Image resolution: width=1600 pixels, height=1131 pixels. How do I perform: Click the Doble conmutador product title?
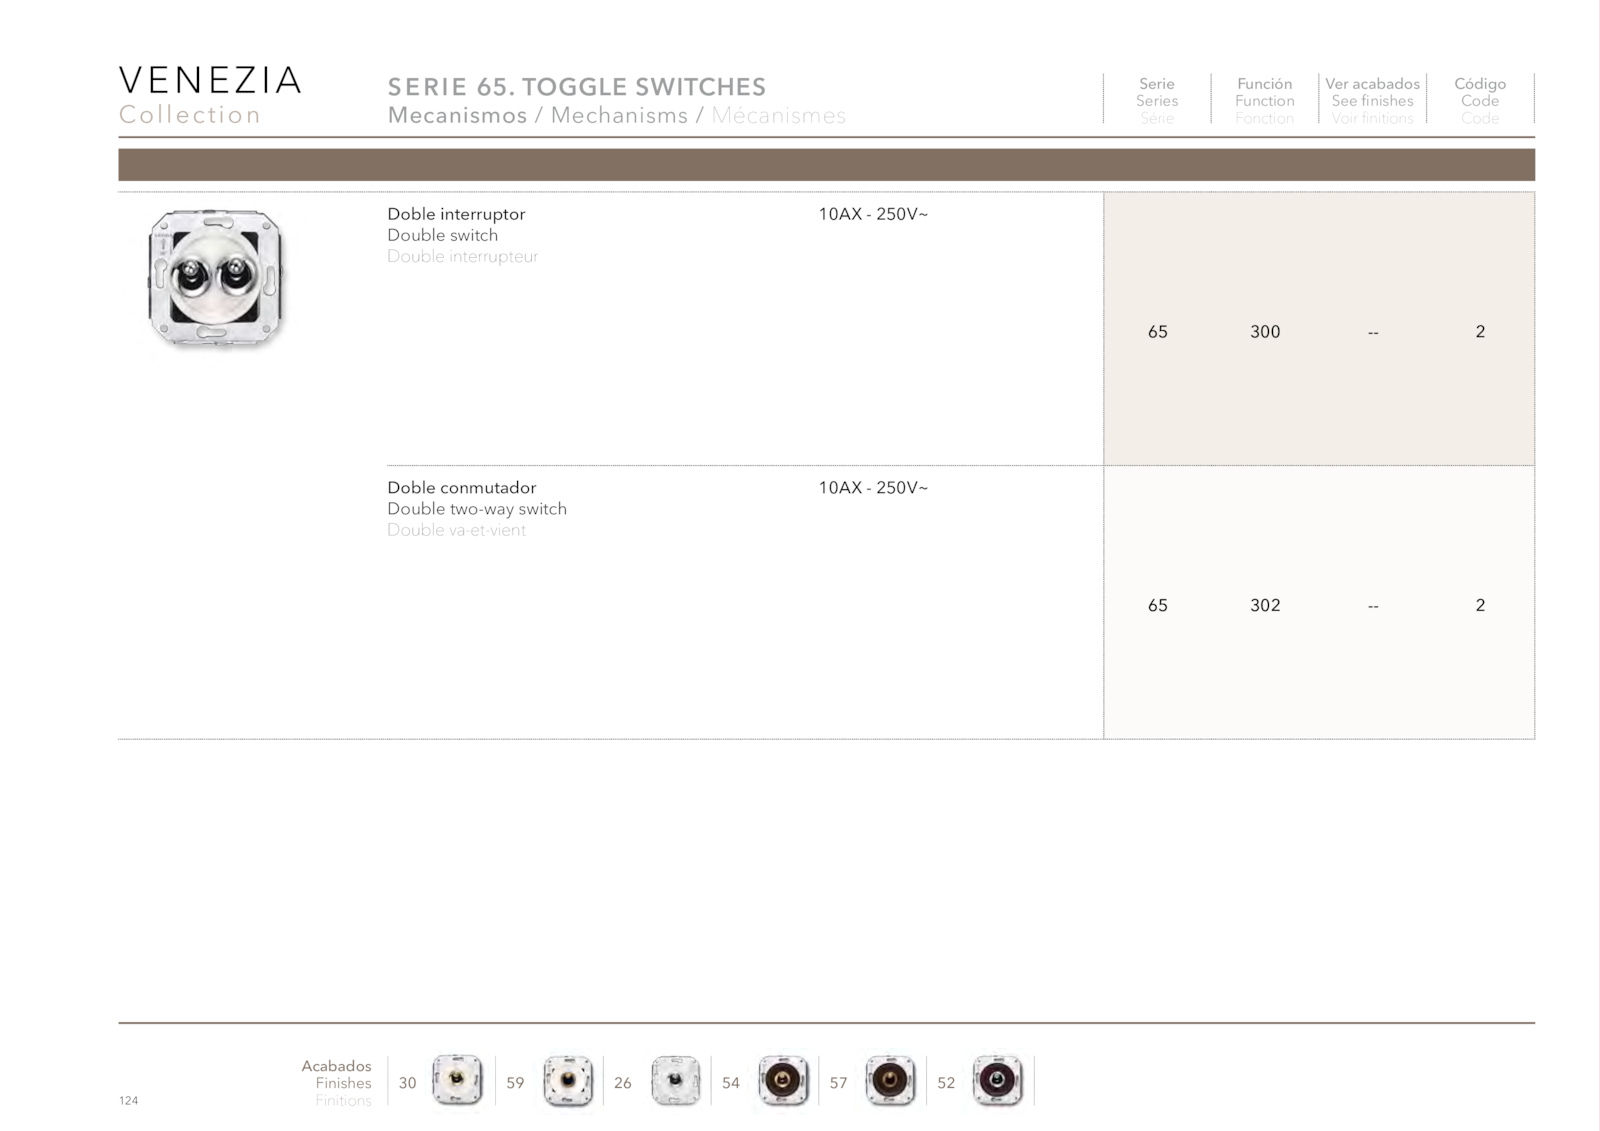pyautogui.click(x=462, y=488)
